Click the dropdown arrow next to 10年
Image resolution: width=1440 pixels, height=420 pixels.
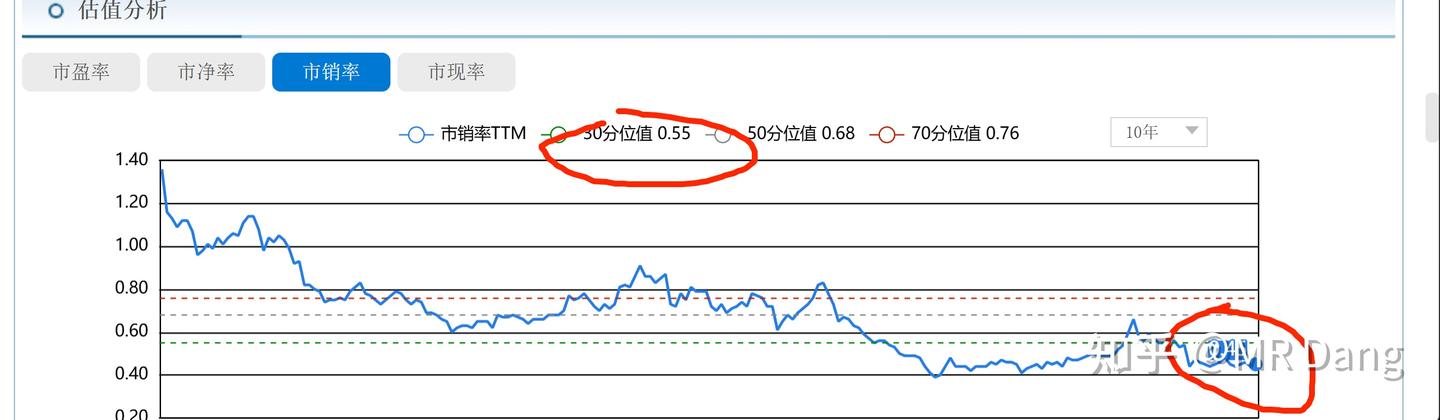point(1191,132)
